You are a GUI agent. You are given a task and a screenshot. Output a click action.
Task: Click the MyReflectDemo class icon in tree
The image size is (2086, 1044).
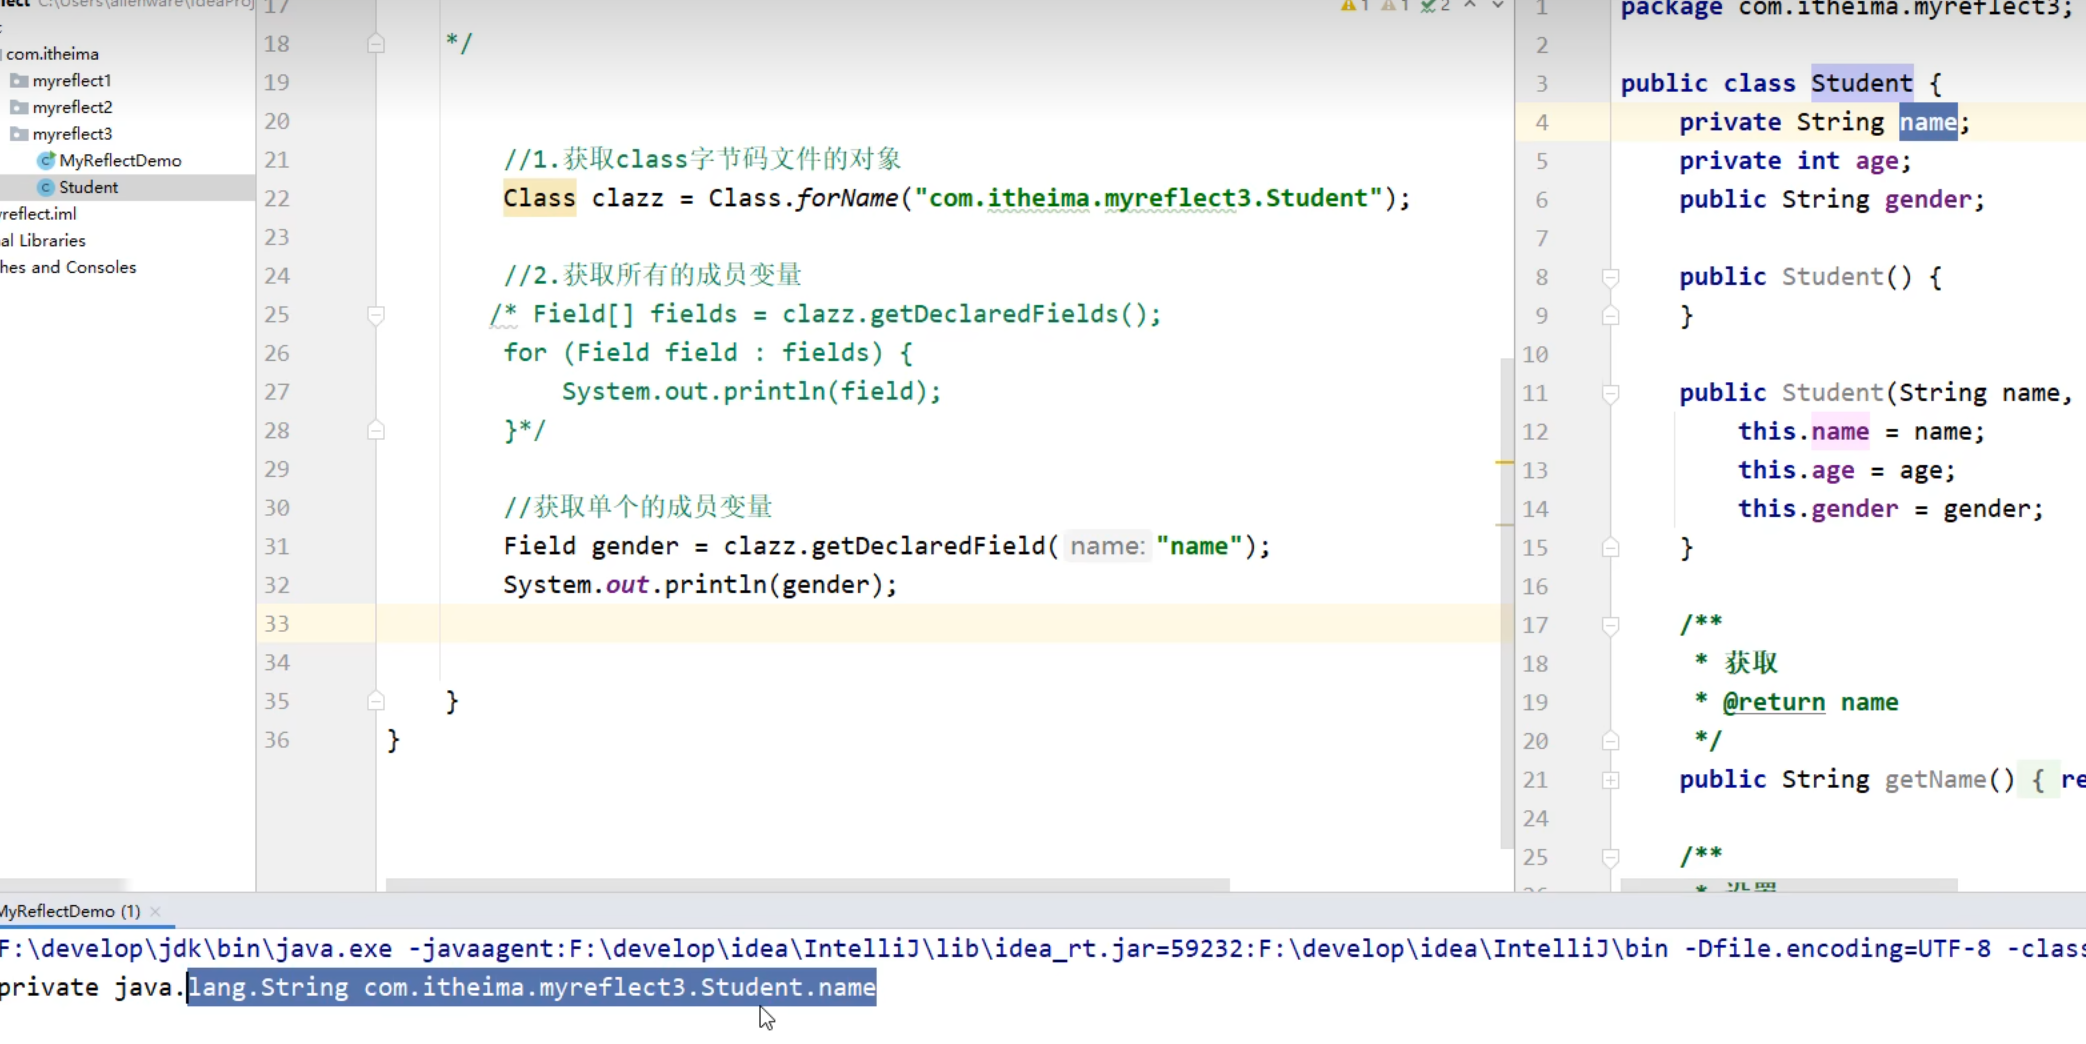click(x=45, y=160)
